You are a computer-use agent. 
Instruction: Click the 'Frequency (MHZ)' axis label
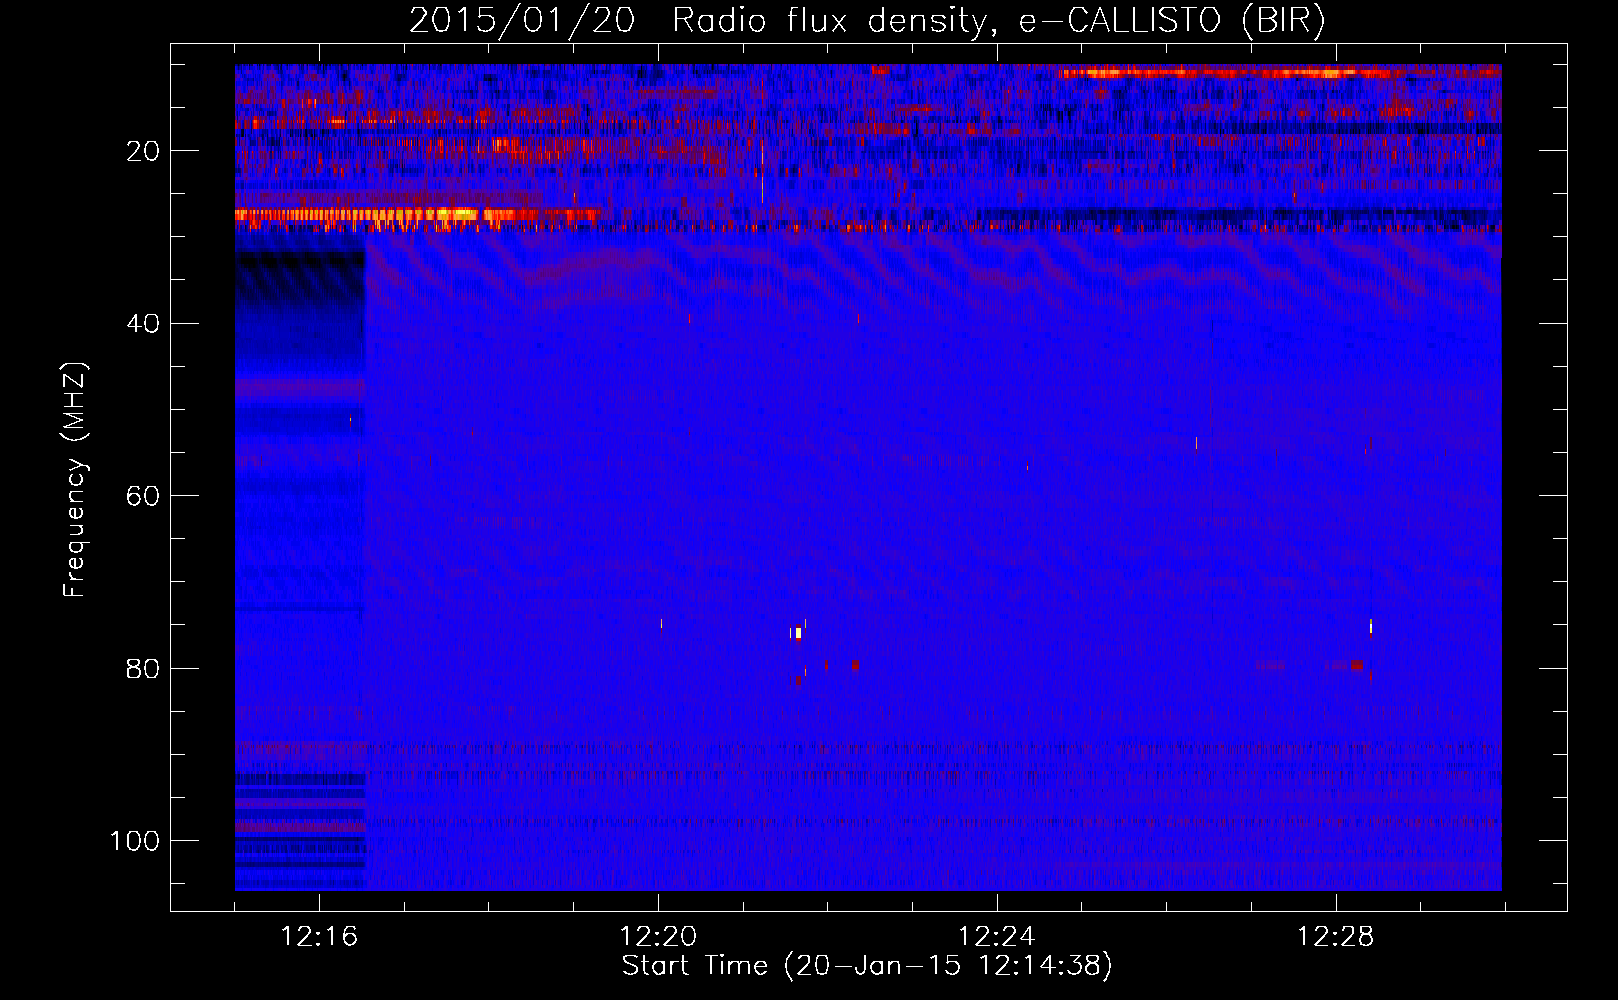click(x=75, y=480)
